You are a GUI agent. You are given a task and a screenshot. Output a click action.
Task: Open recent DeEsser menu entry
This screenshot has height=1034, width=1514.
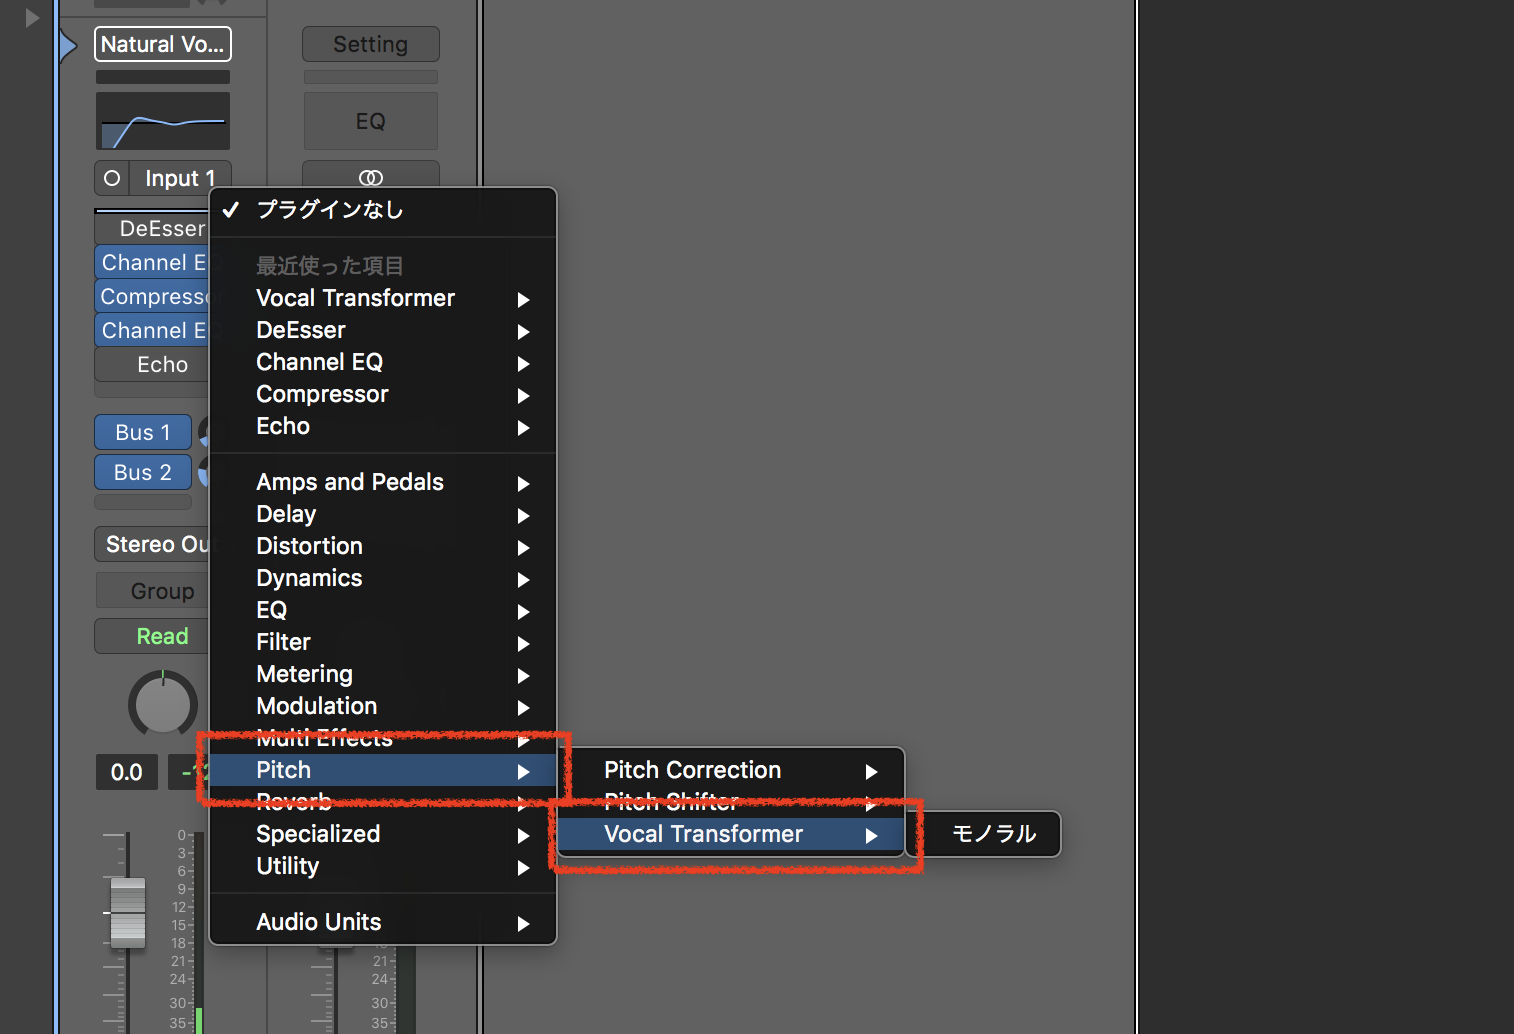pyautogui.click(x=383, y=330)
